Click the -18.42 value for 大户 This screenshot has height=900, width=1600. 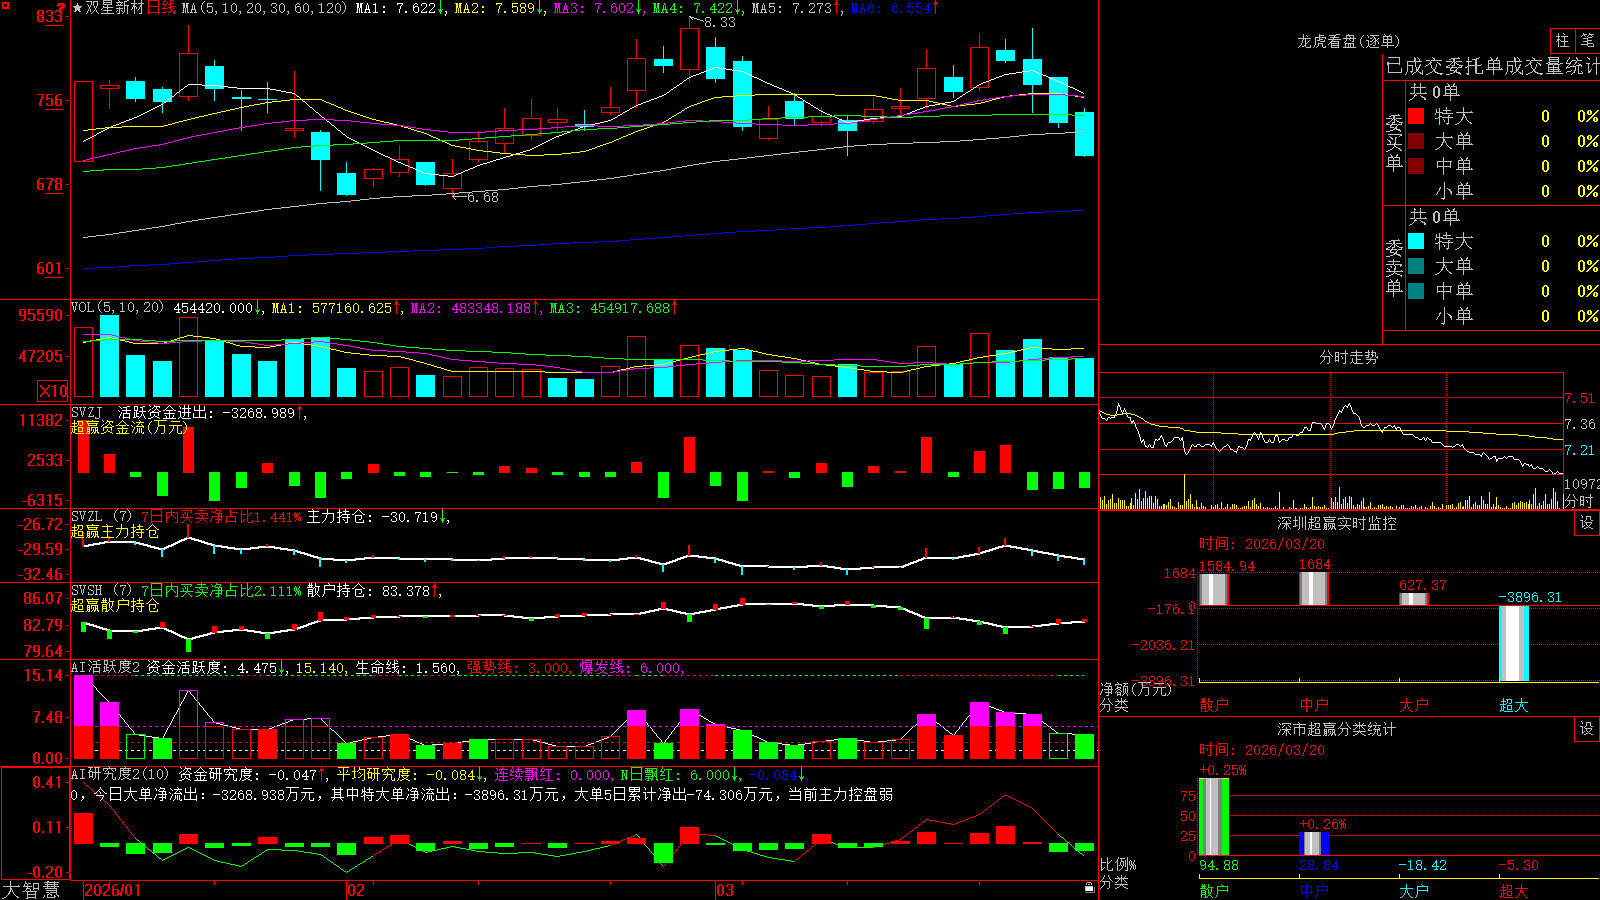[1422, 865]
